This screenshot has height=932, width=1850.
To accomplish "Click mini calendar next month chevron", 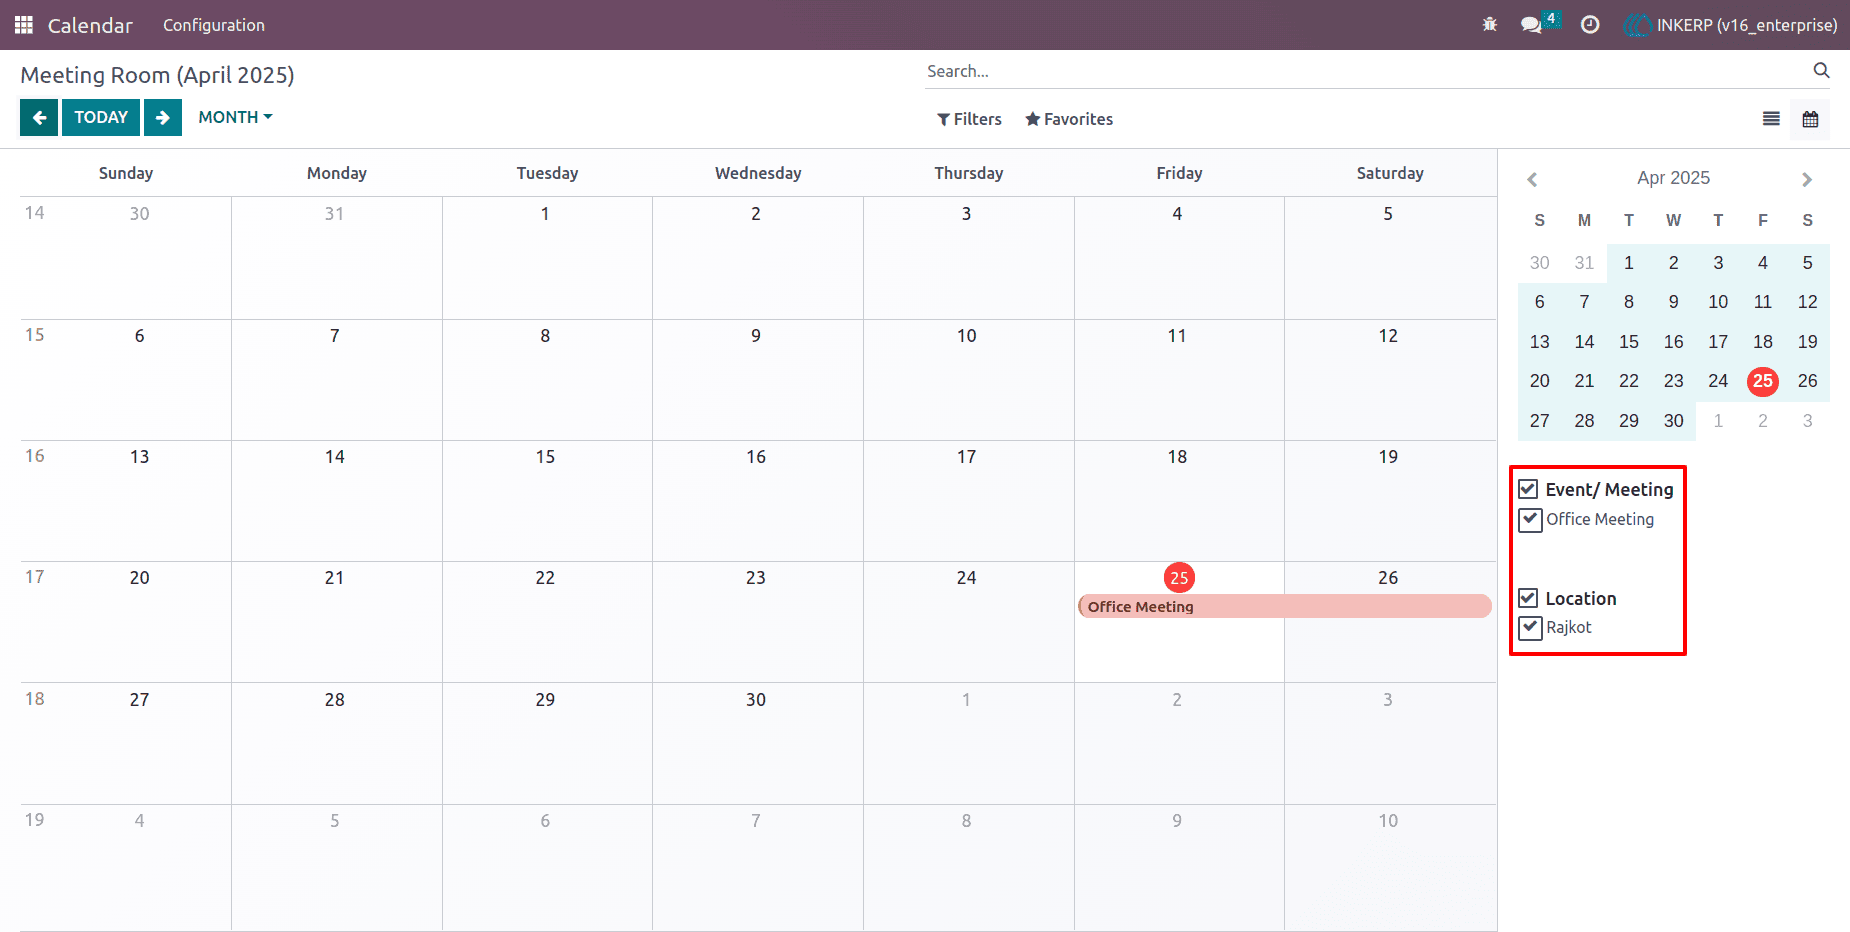I will (1806, 179).
